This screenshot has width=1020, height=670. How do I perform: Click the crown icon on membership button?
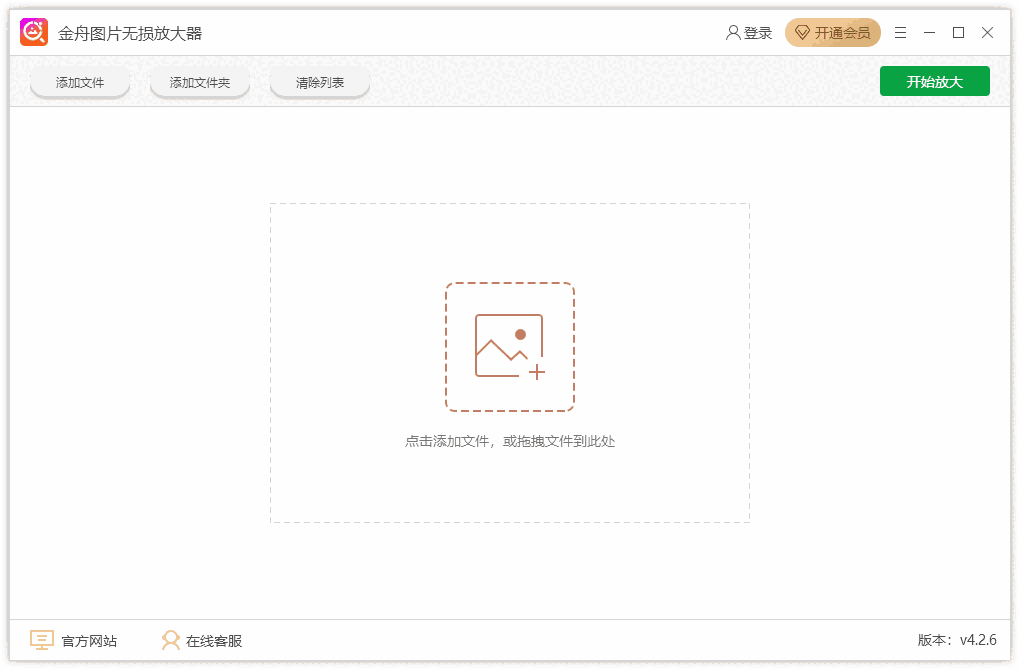[802, 32]
